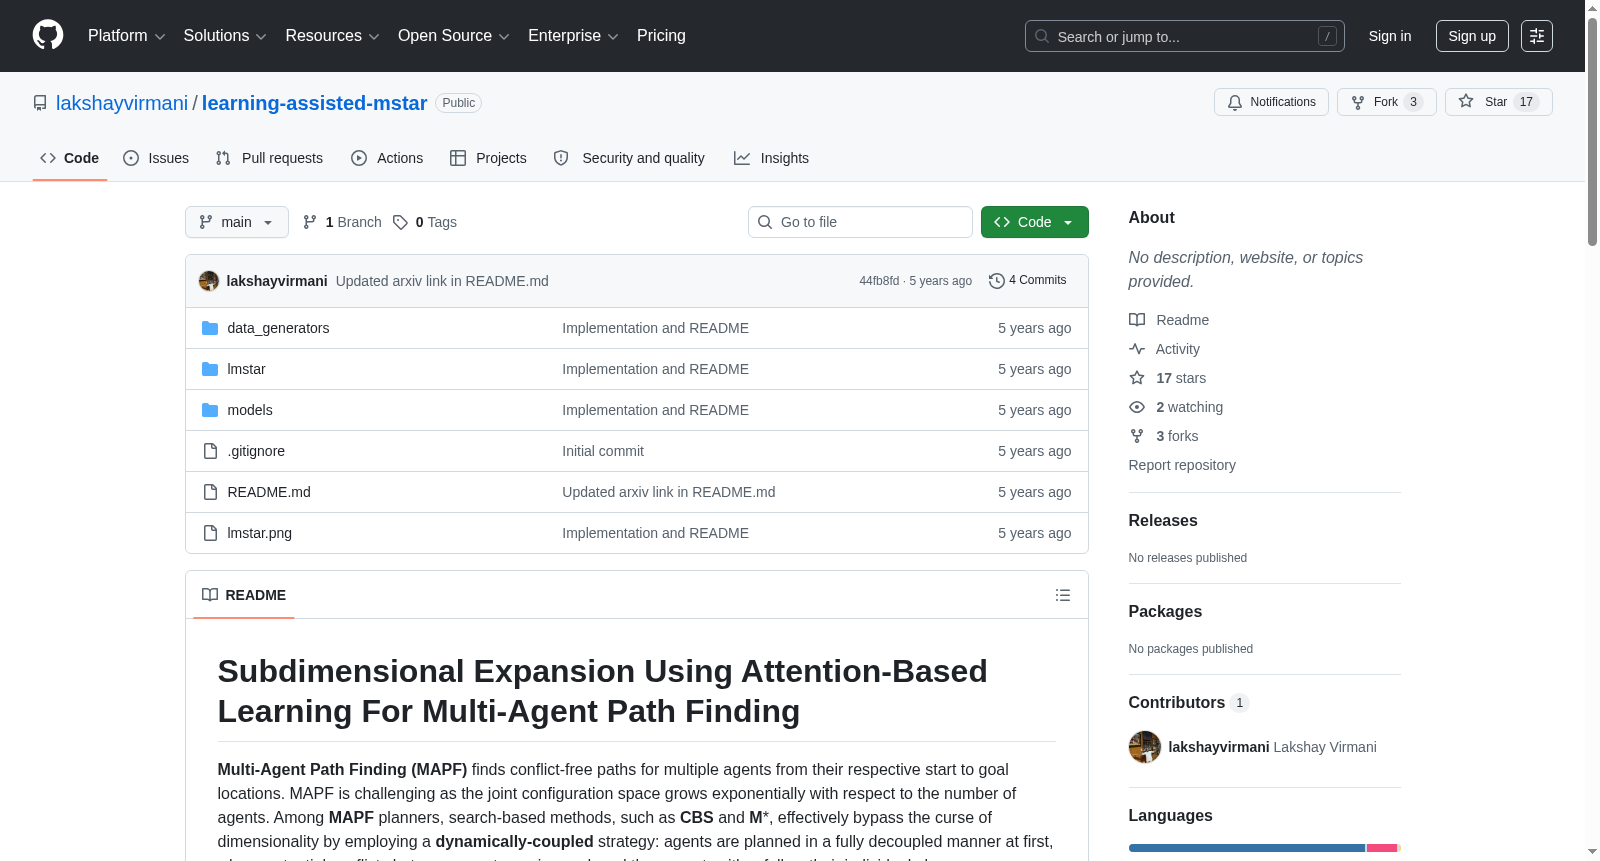Viewport: 1600px width, 861px height.
Task: Click the history clock icon by 4 Commits
Action: click(x=996, y=281)
